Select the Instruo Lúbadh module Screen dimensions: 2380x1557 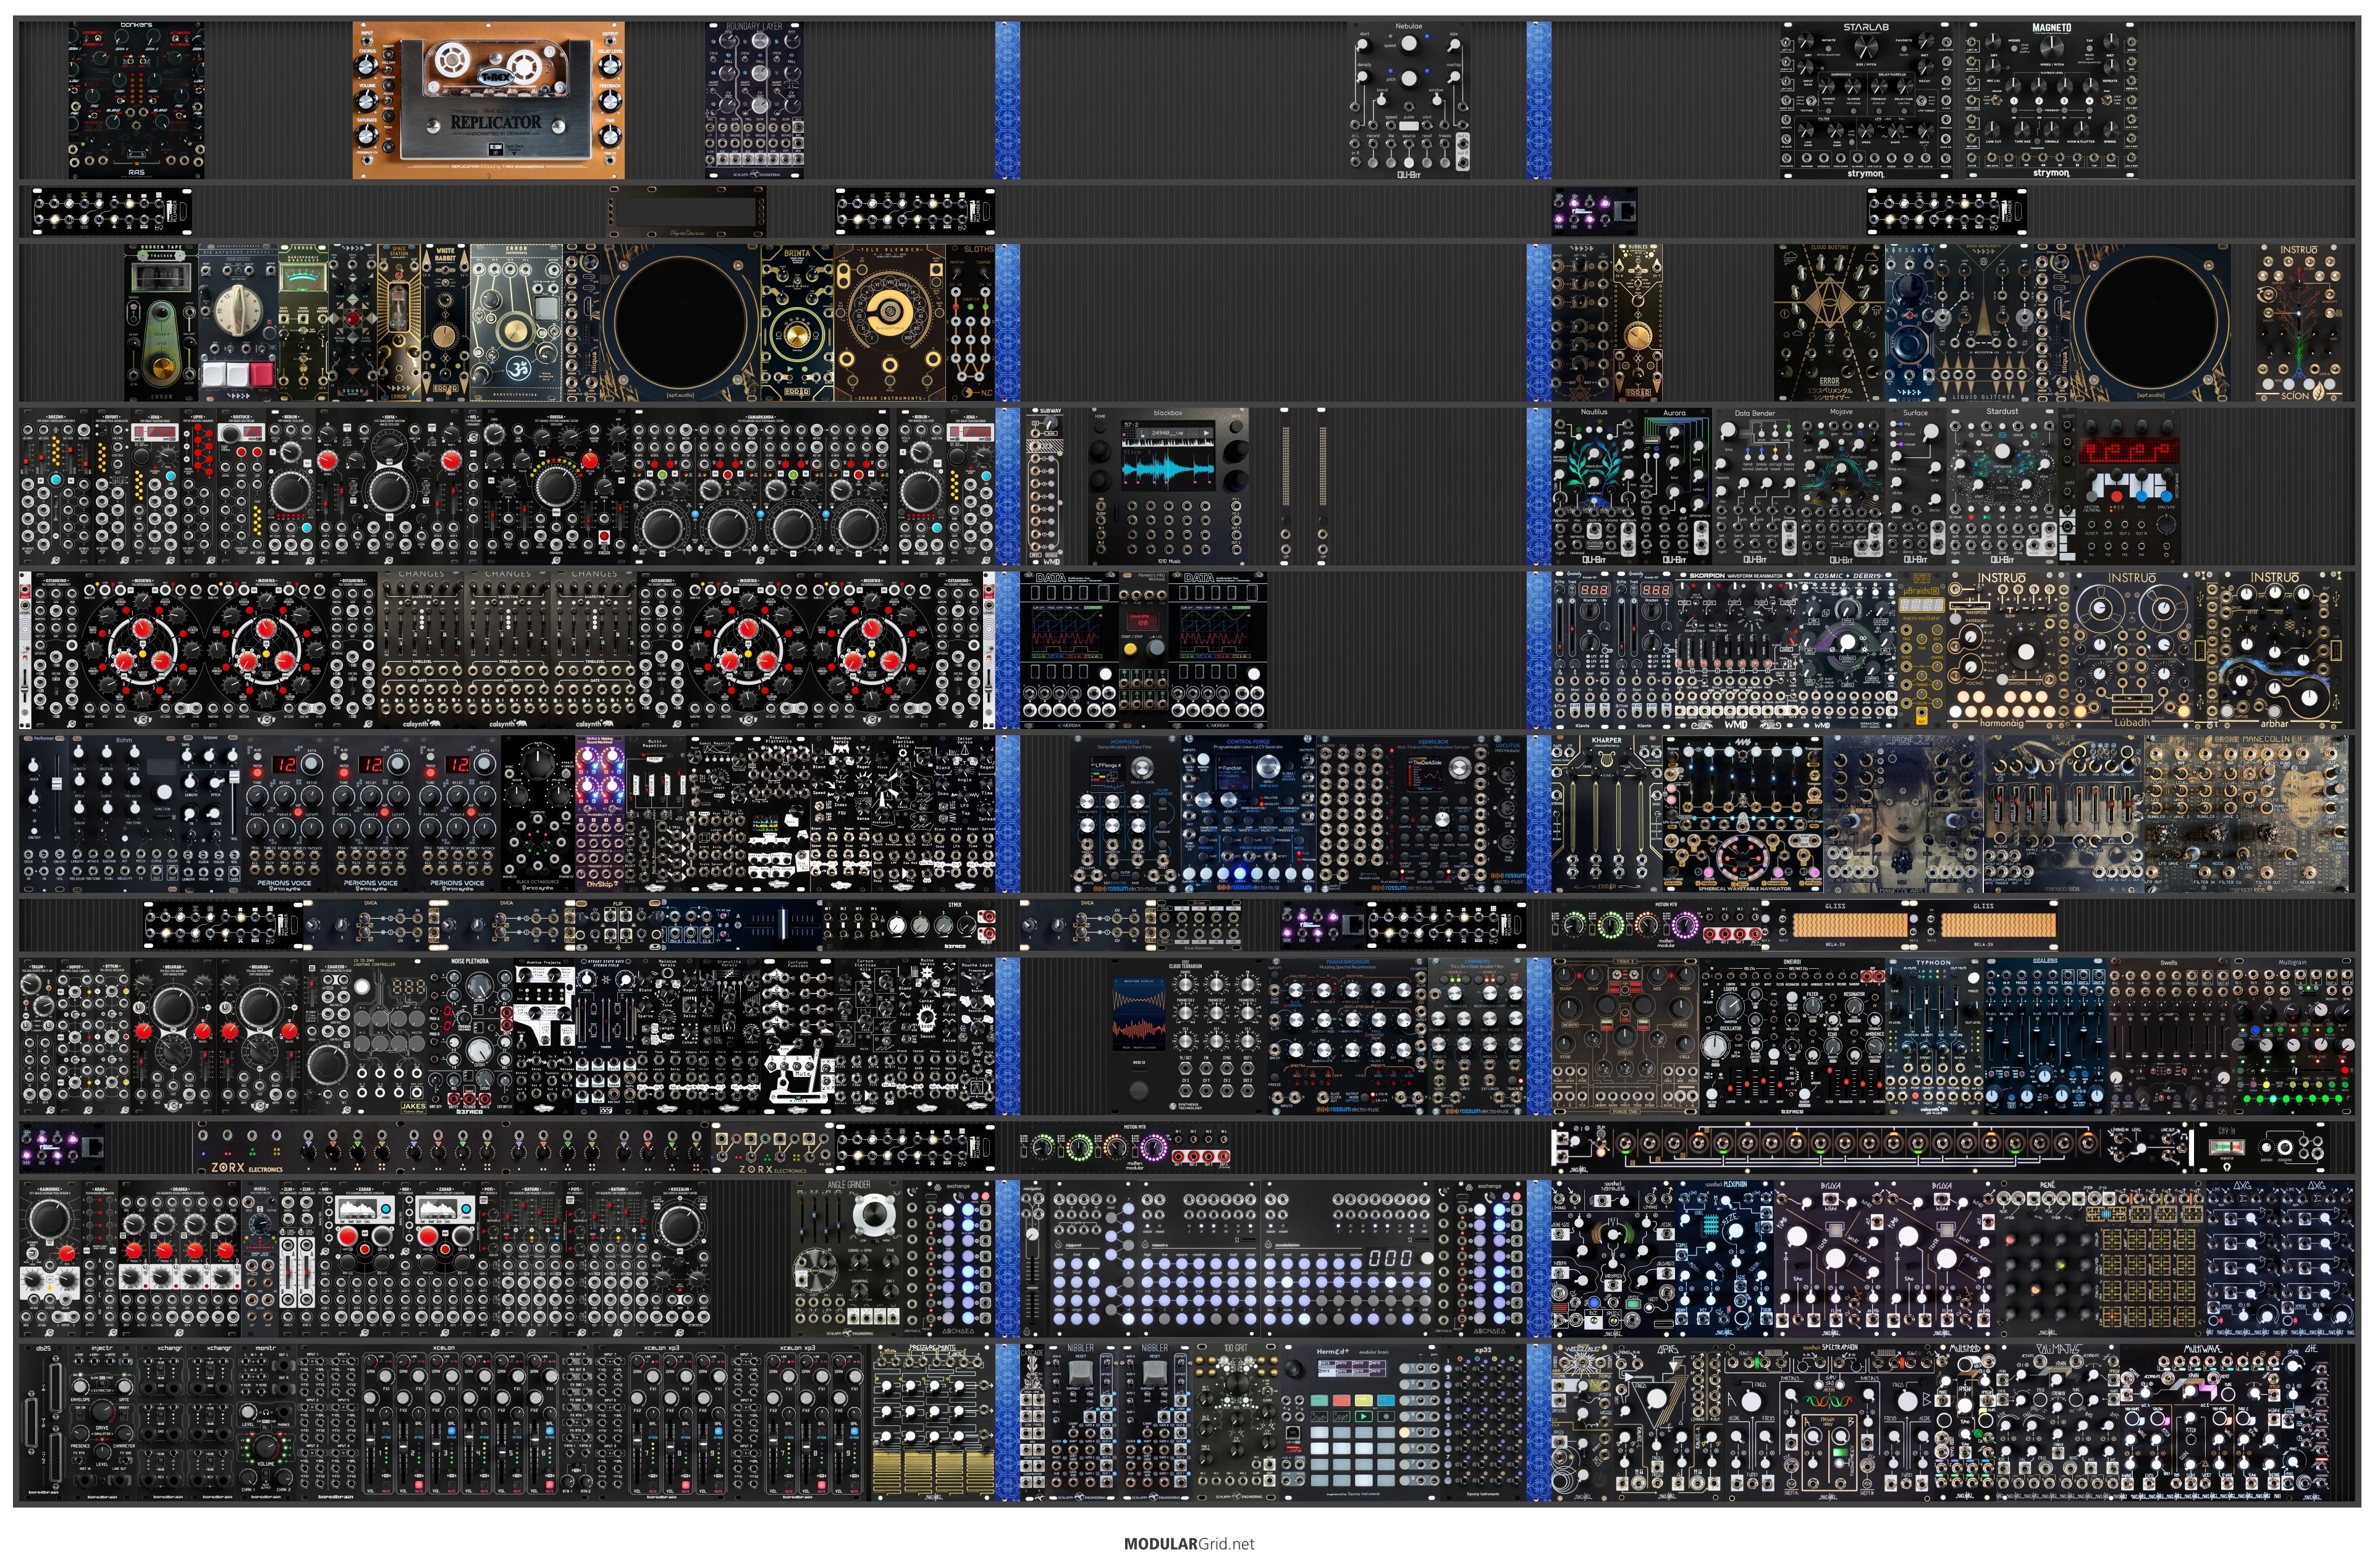click(x=2132, y=650)
